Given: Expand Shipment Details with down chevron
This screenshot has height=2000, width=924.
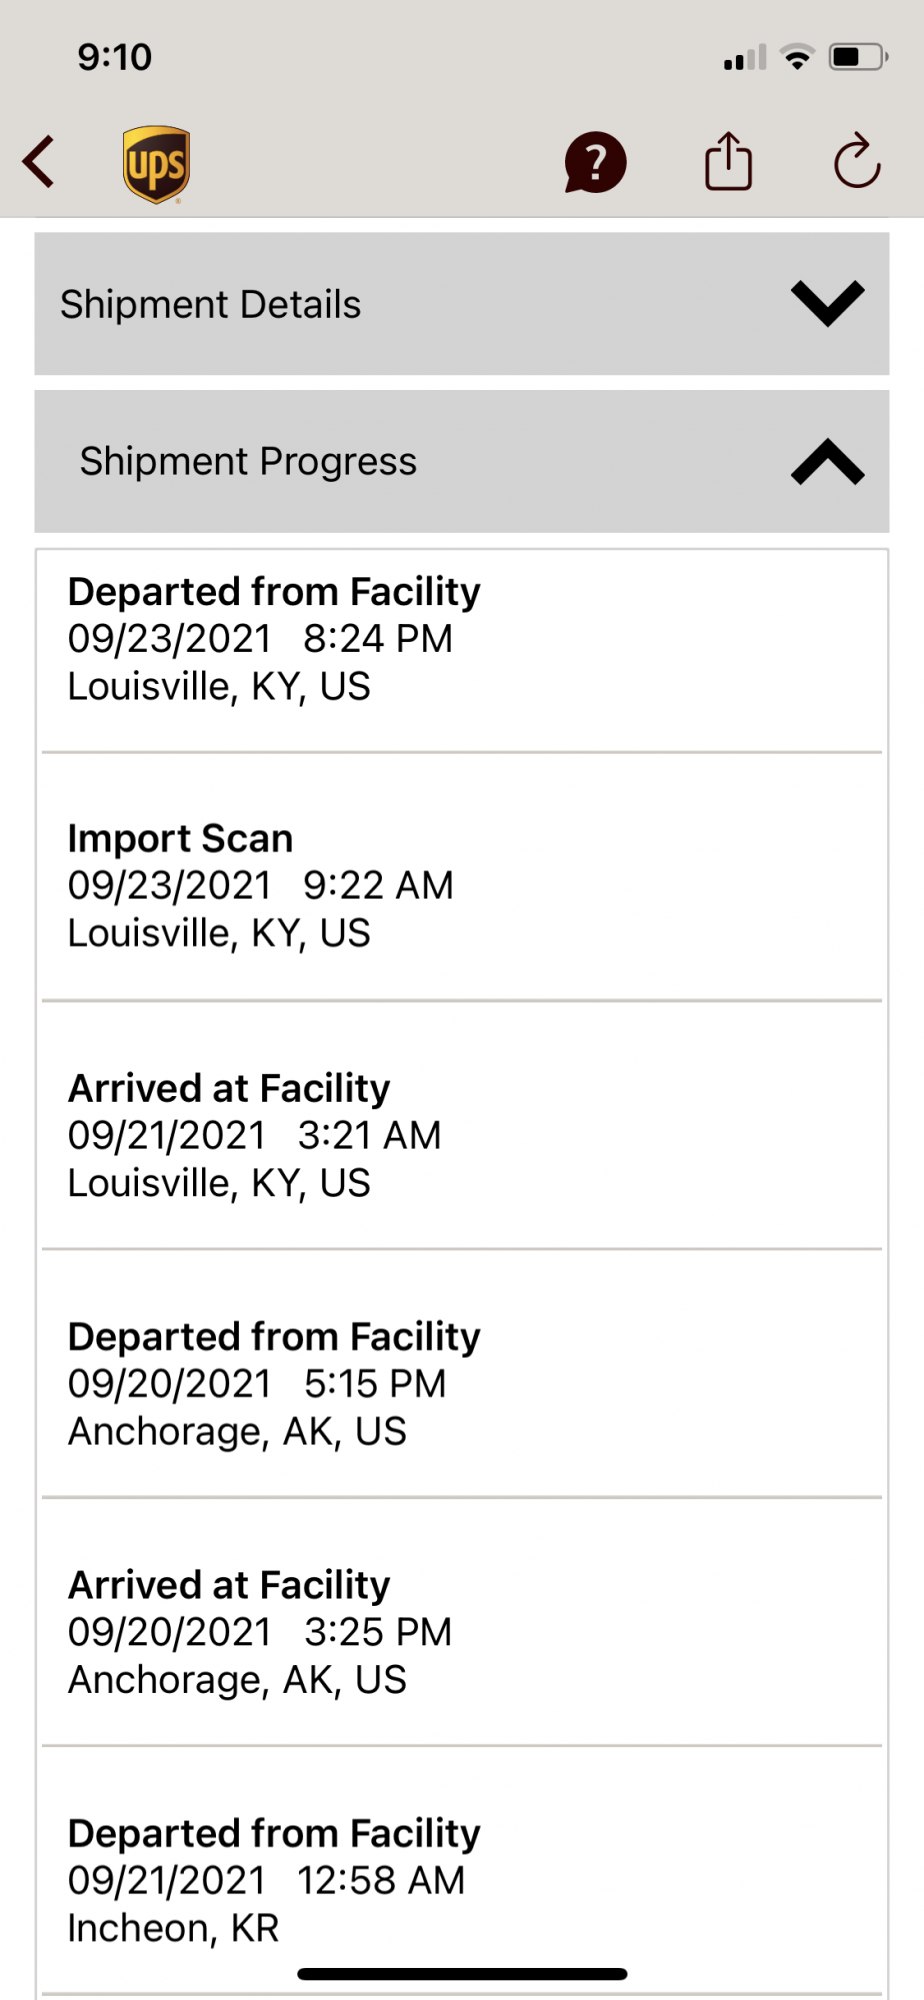Looking at the screenshot, I should click(827, 303).
